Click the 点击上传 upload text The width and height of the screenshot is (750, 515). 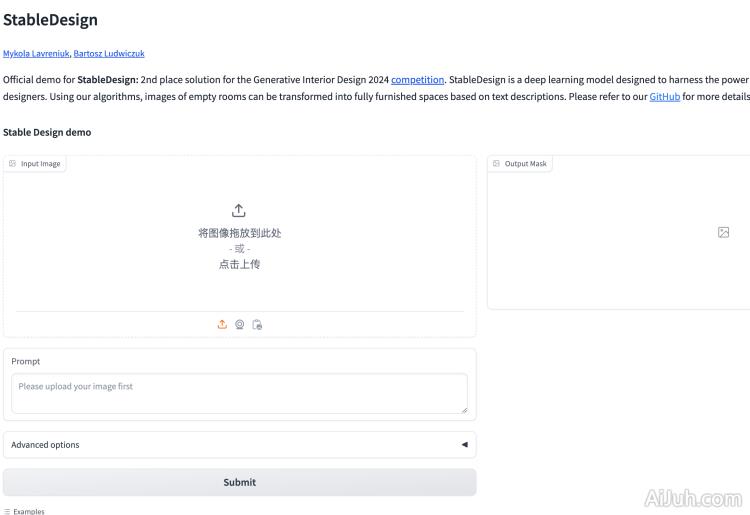(239, 265)
